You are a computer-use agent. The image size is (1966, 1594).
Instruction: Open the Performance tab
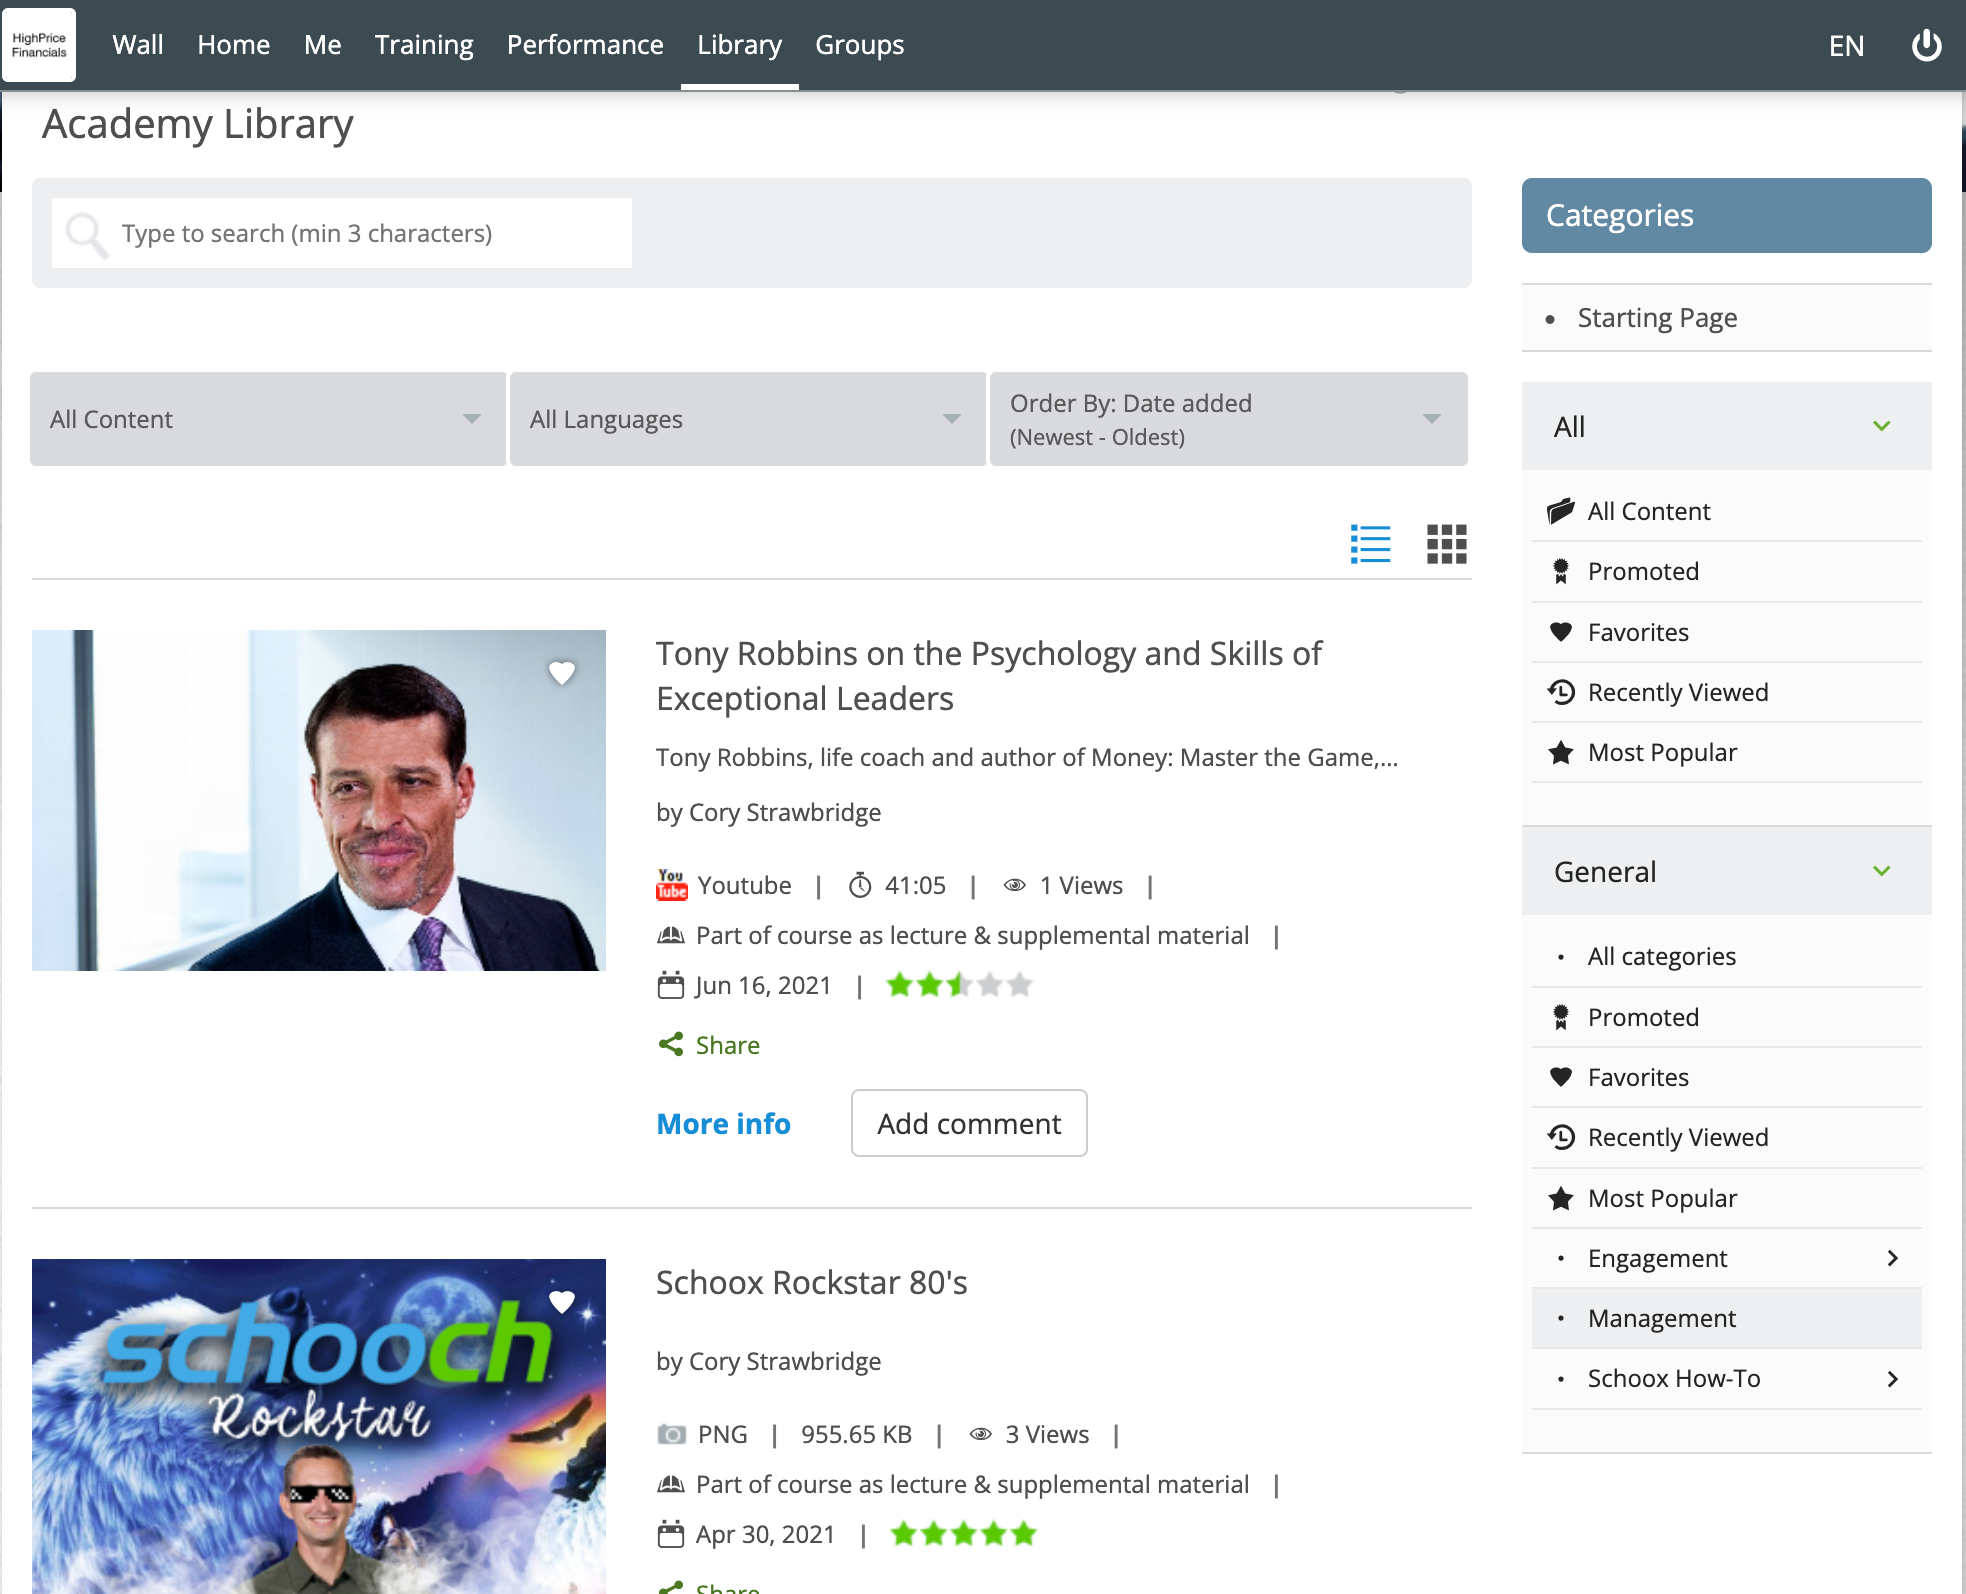click(x=585, y=45)
